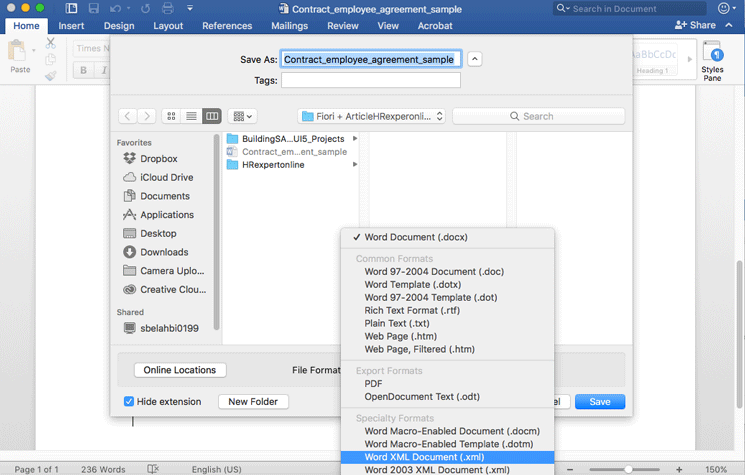745x475 pixels.
Task: Toggle the Hide extension checkbox
Action: [x=129, y=401]
